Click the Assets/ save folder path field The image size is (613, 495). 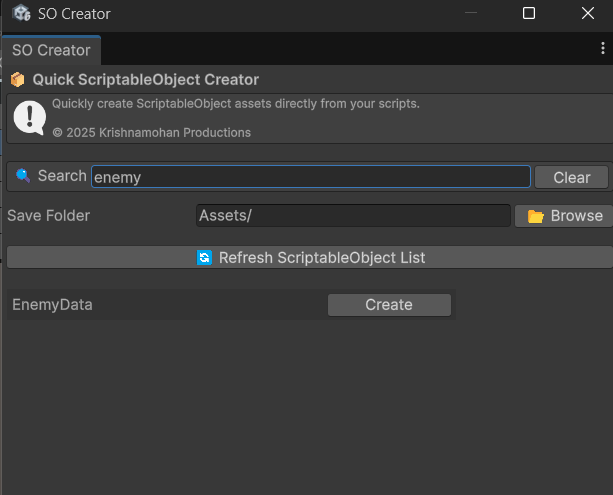(353, 216)
